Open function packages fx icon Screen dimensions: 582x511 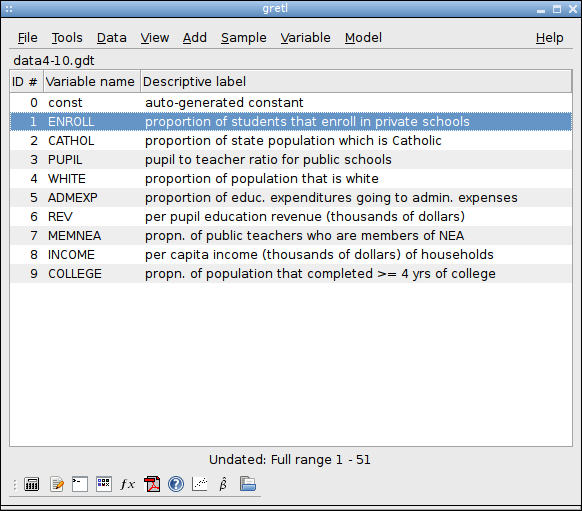[128, 484]
